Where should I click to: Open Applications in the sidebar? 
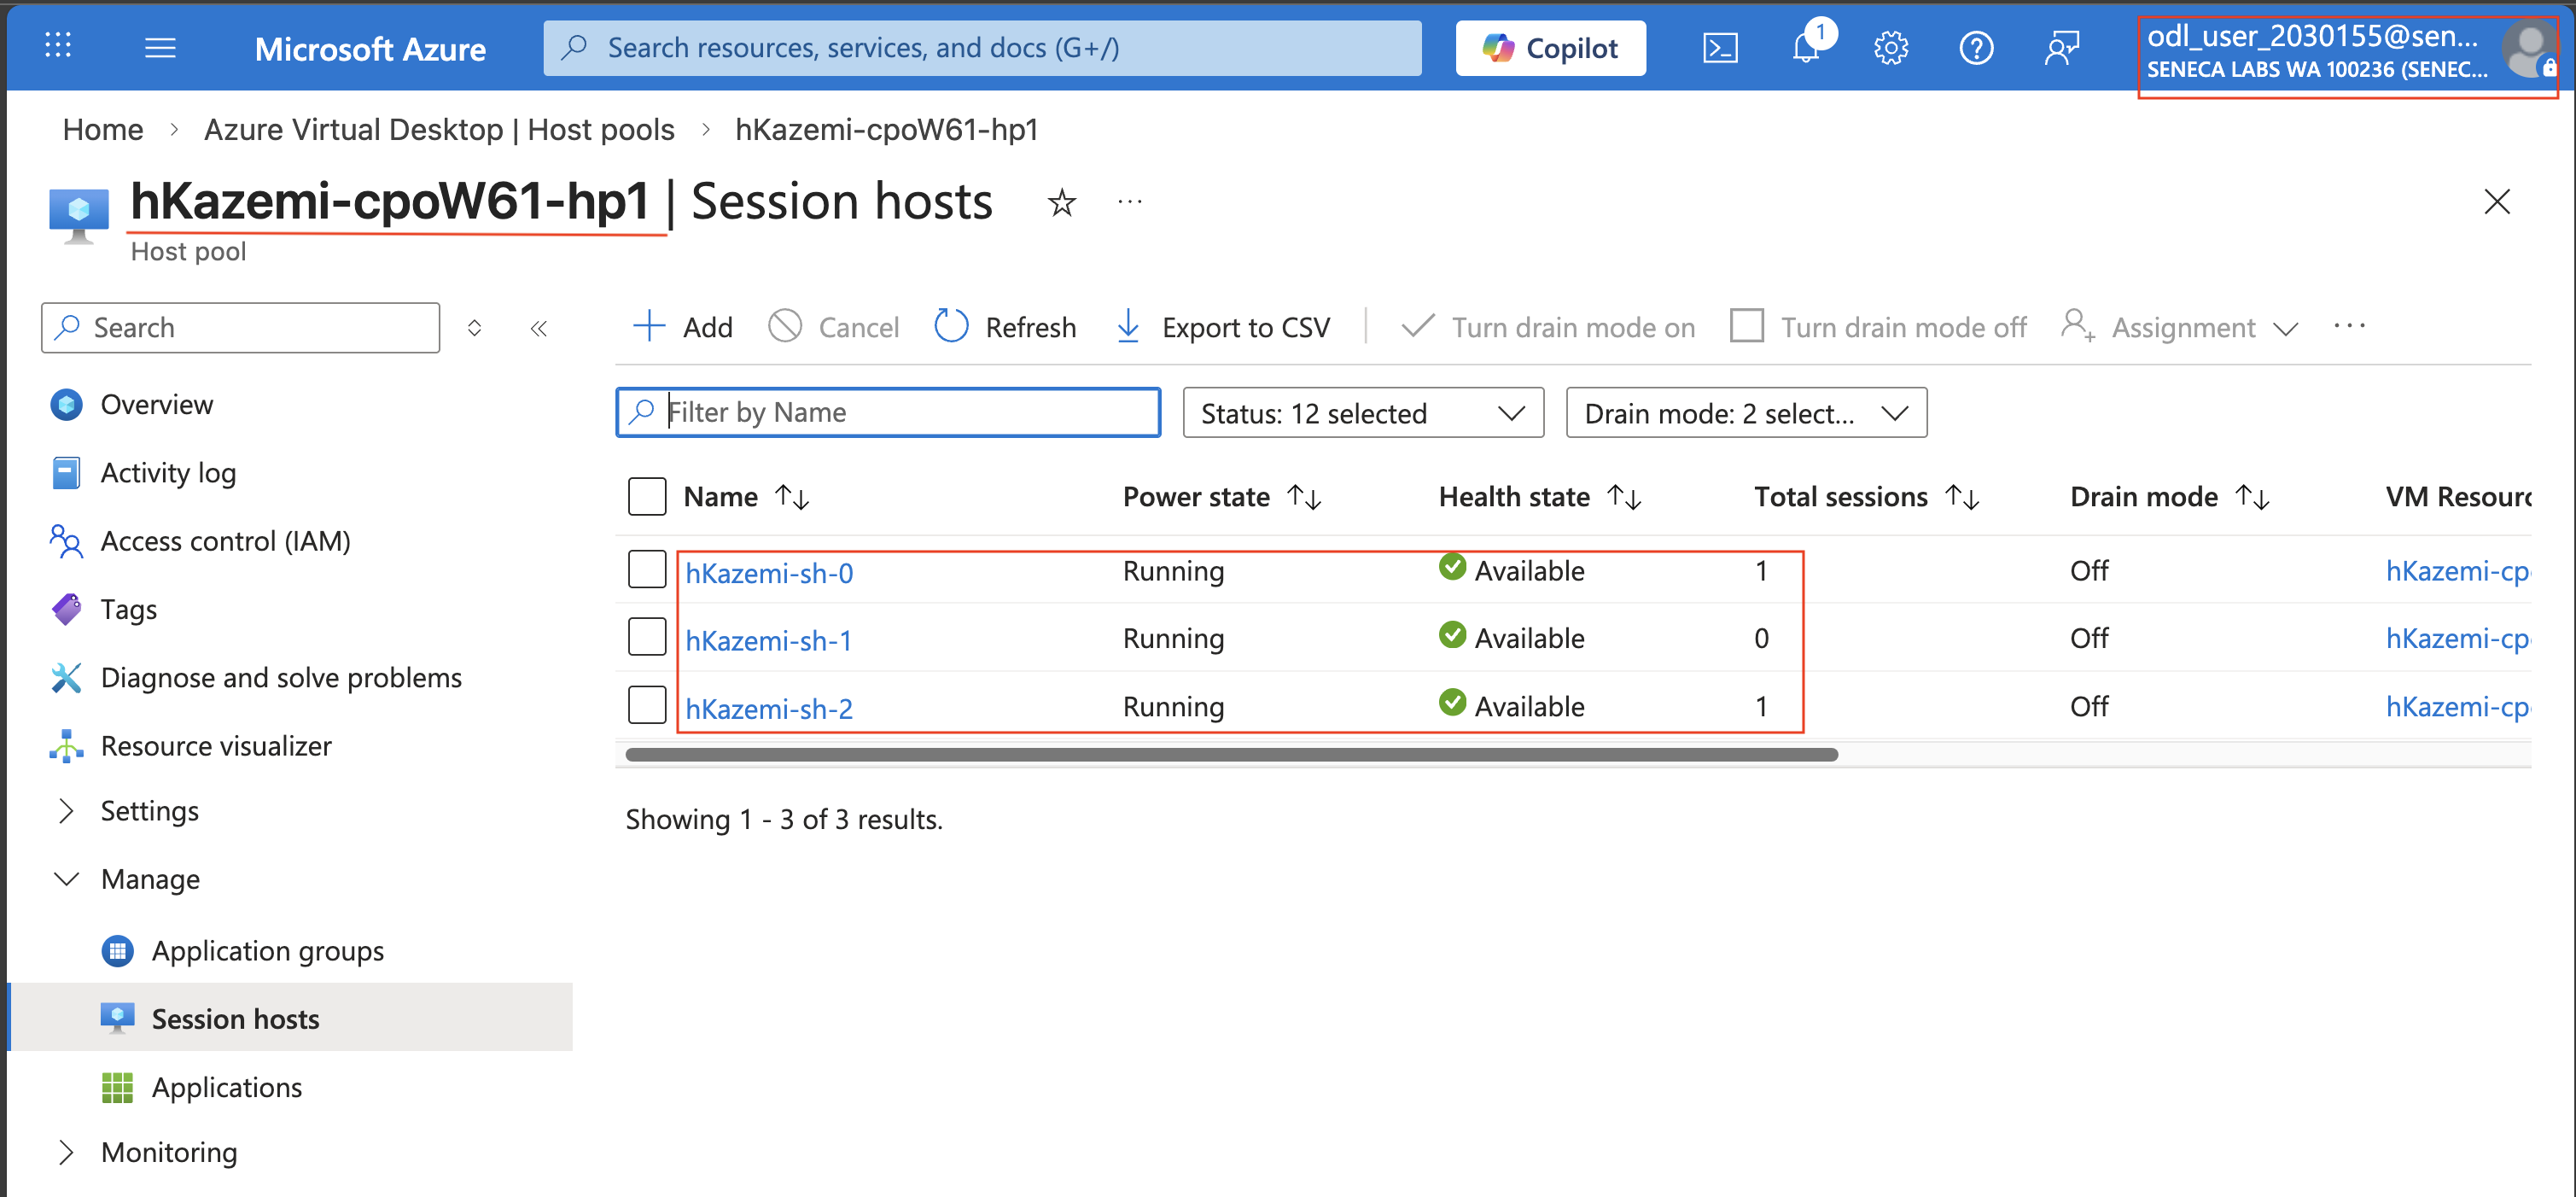pyautogui.click(x=227, y=1088)
